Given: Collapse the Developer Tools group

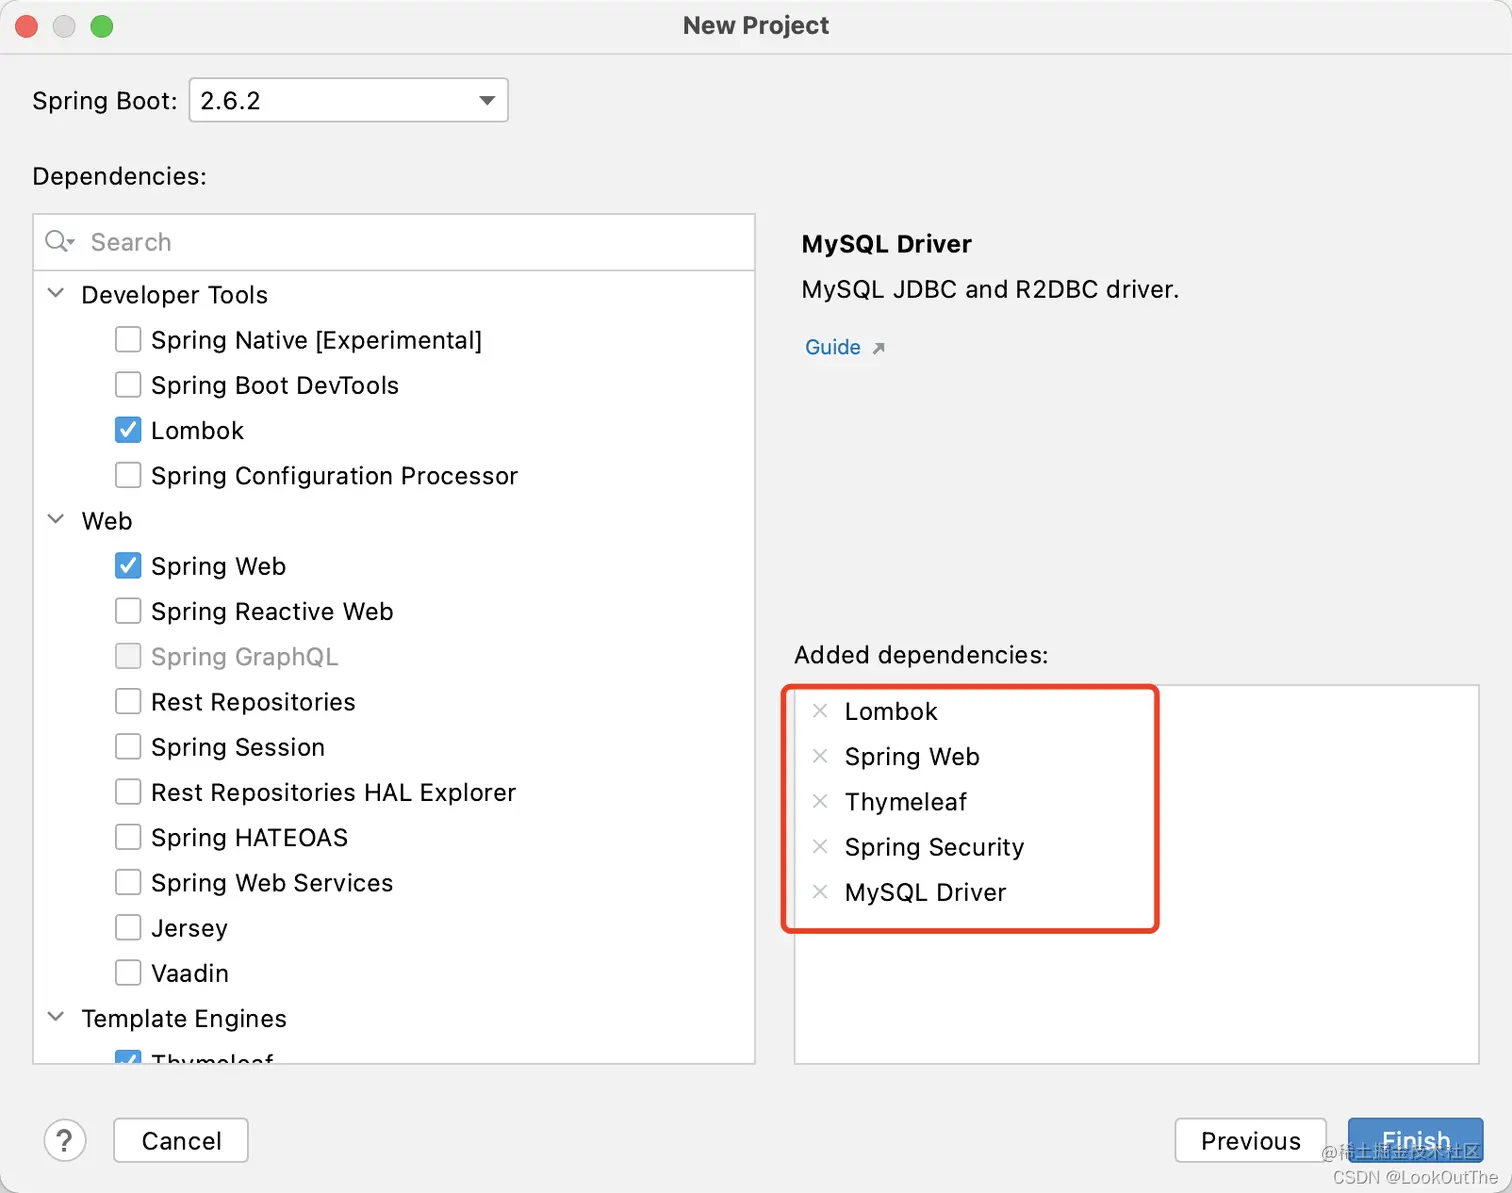Looking at the screenshot, I should pos(57,294).
